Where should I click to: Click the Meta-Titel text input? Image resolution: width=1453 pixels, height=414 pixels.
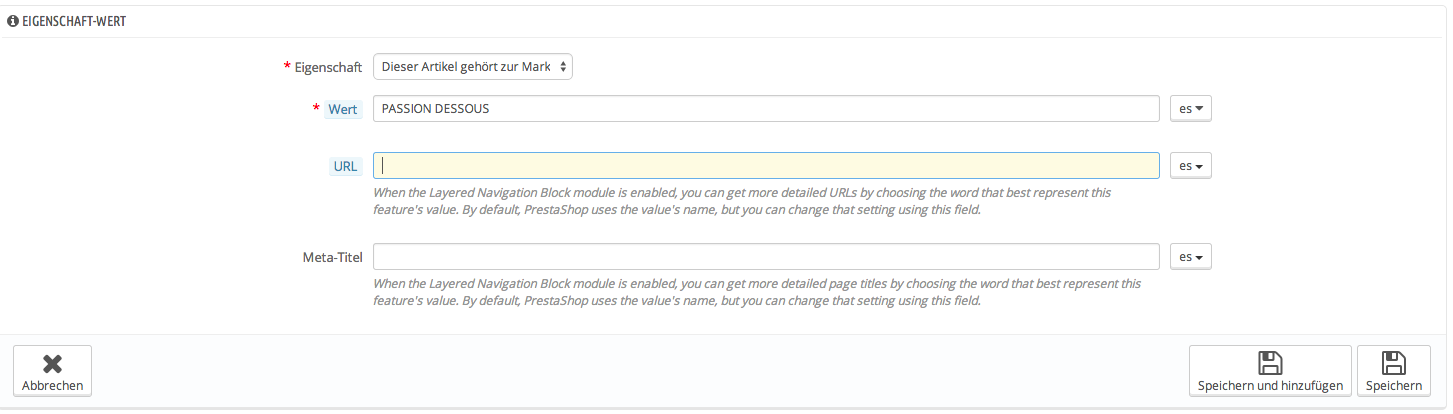[765, 257]
